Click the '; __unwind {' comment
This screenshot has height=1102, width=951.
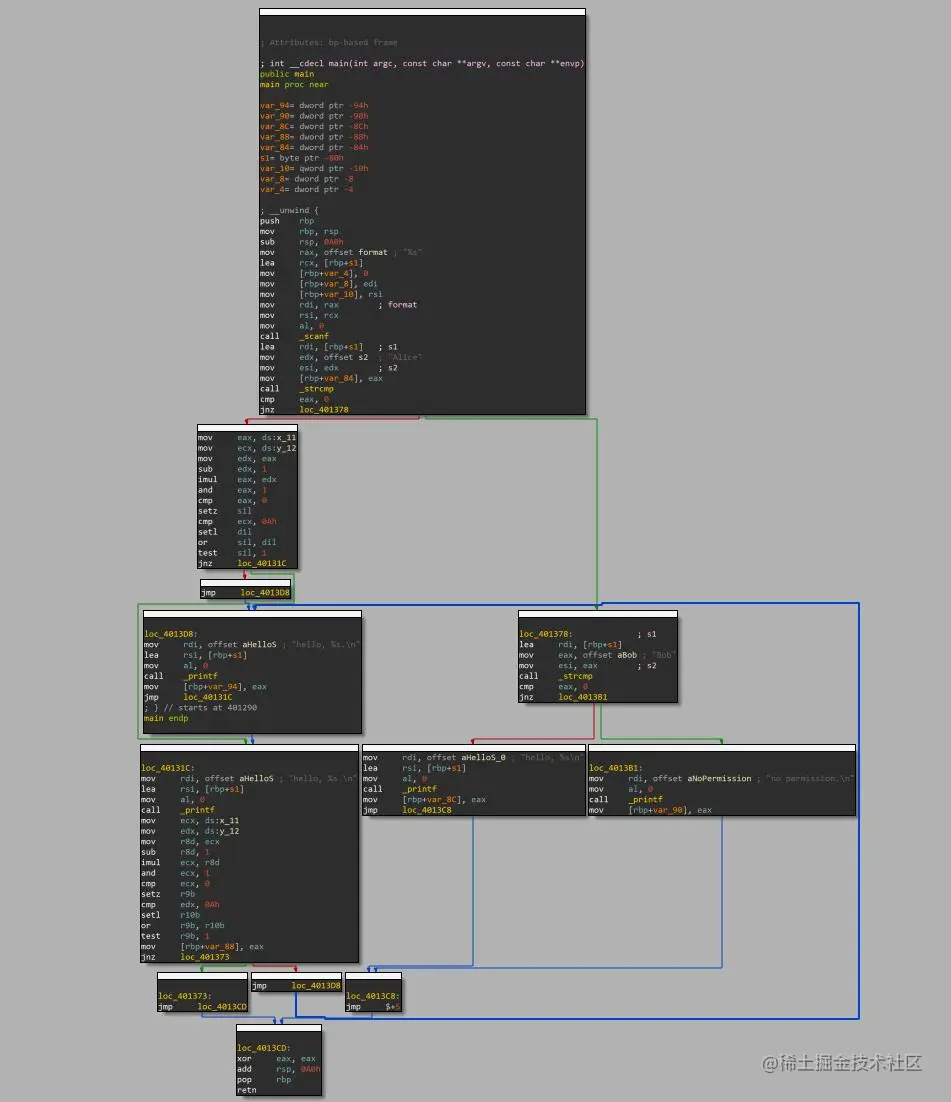[289, 210]
